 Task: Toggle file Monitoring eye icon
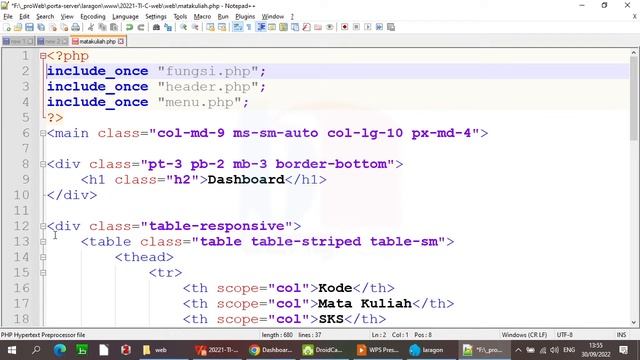330,27
